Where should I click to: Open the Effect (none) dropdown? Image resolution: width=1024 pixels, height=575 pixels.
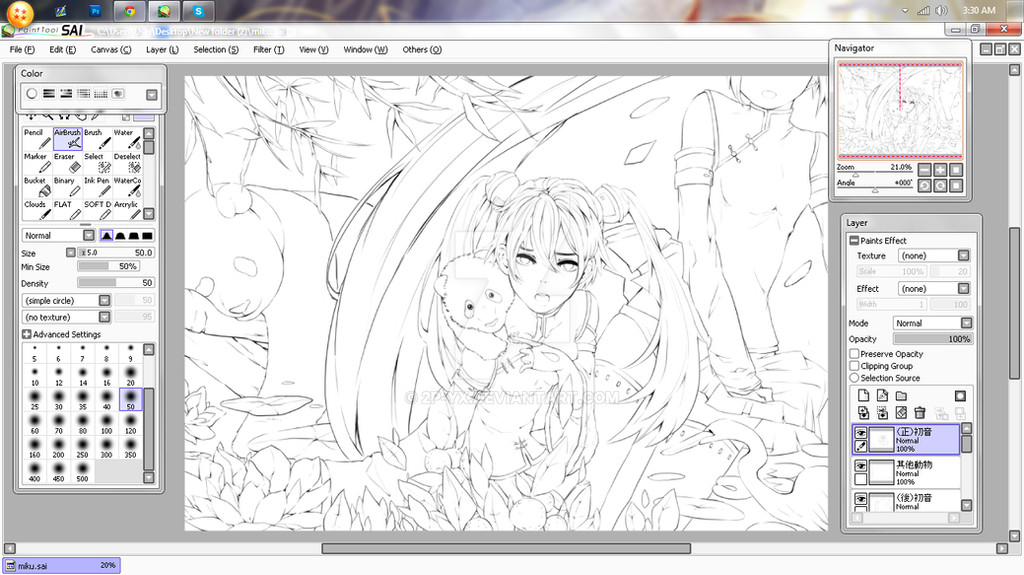pyautogui.click(x=963, y=288)
